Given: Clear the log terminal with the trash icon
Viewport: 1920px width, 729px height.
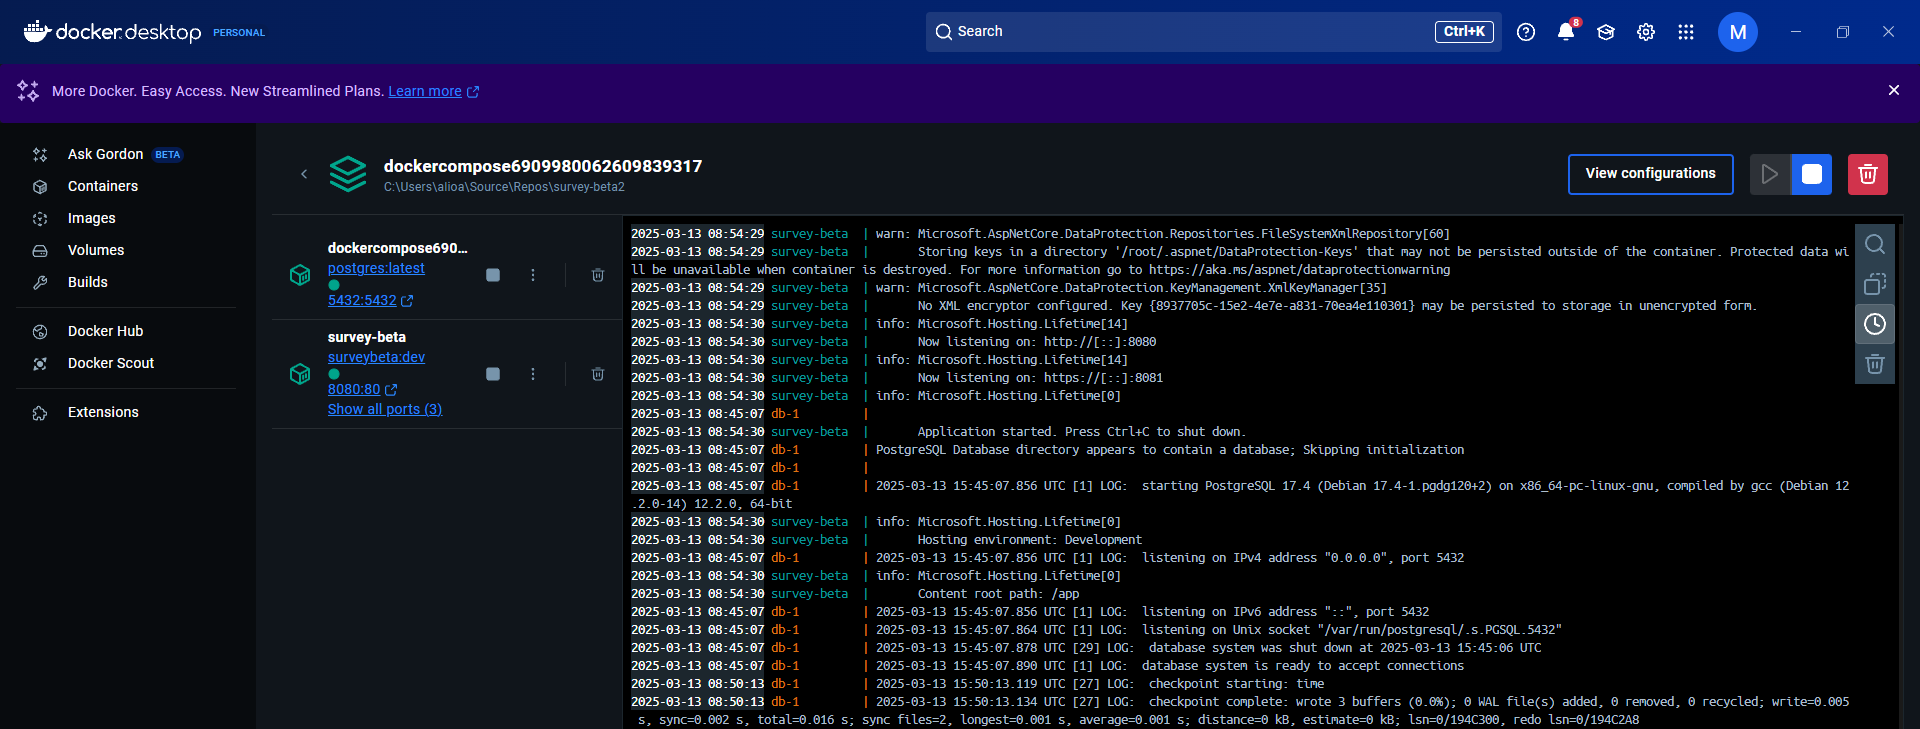Looking at the screenshot, I should (x=1875, y=364).
